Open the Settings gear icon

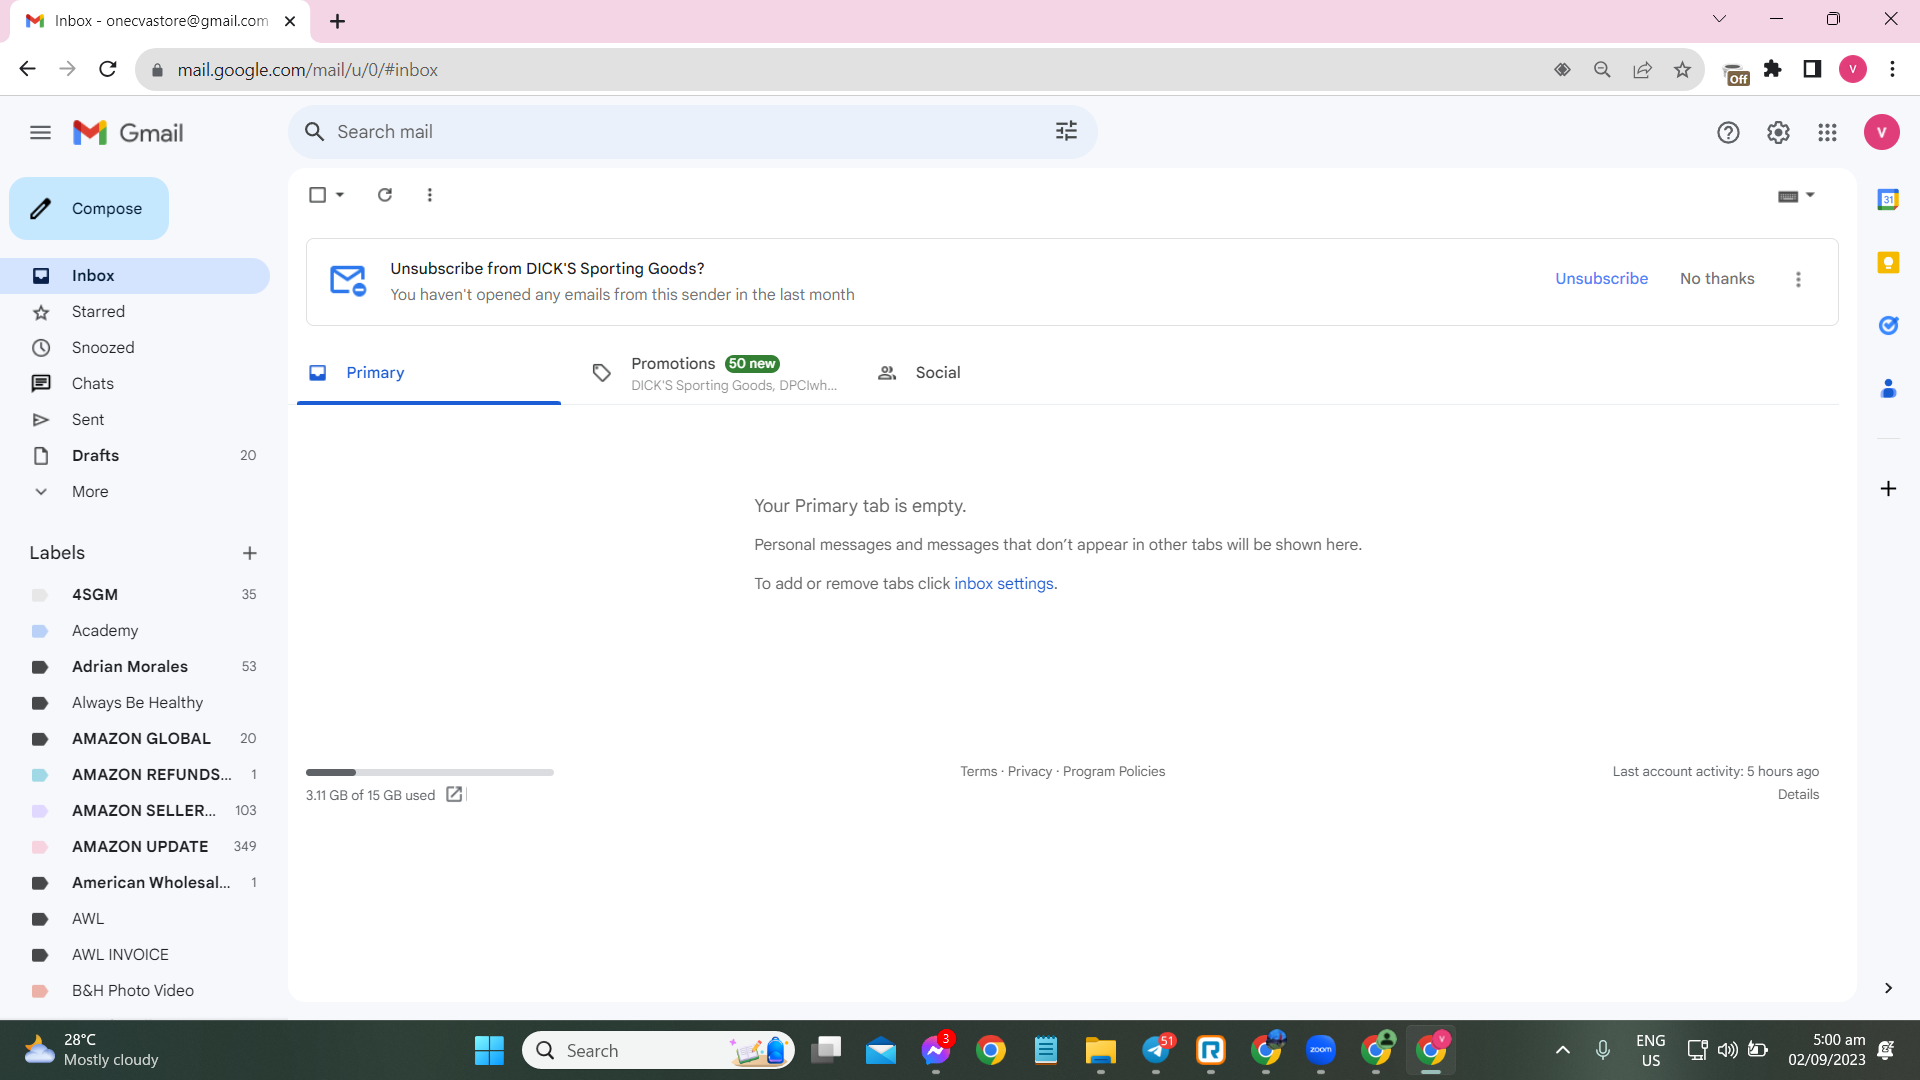click(1778, 132)
